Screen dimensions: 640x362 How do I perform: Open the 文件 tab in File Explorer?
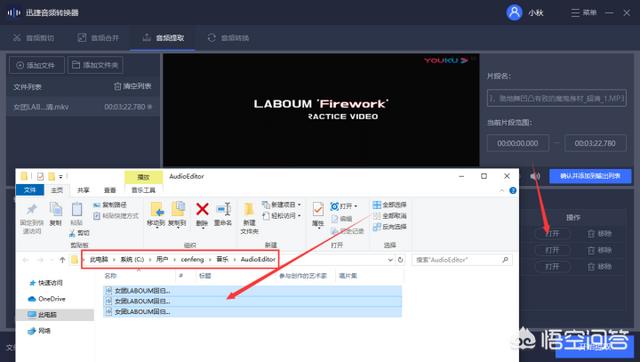29,190
